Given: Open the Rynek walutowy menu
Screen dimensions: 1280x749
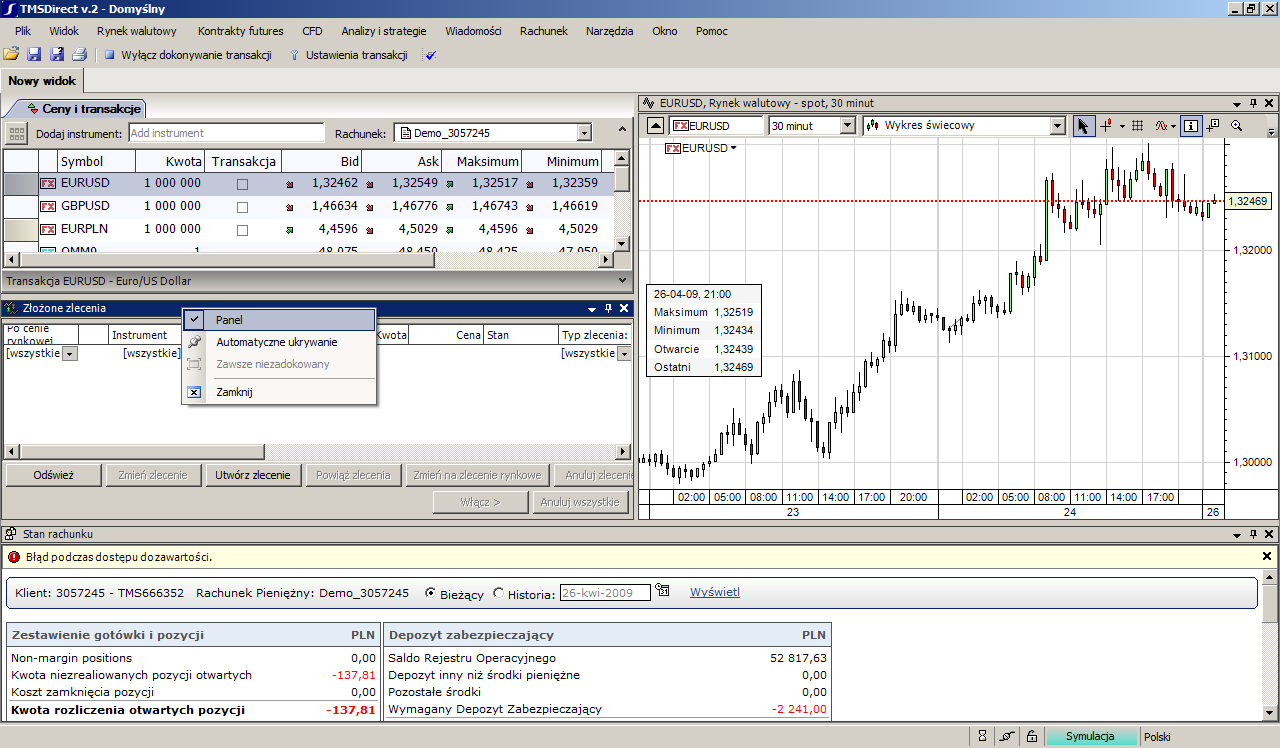Looking at the screenshot, I should tap(137, 31).
